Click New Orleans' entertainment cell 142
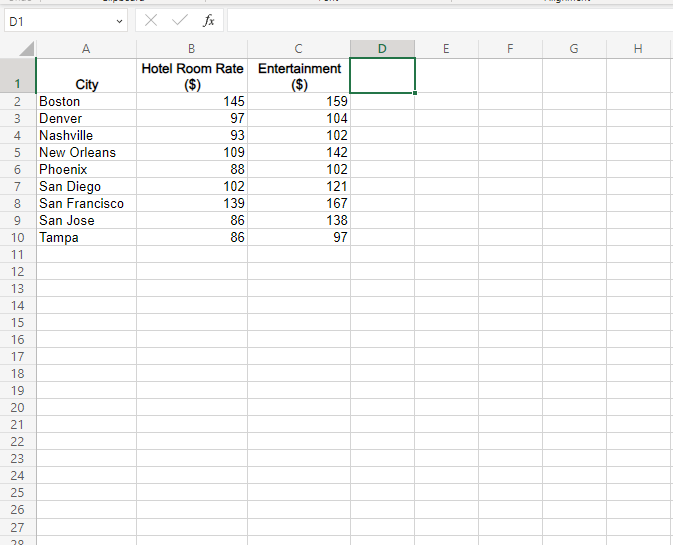The image size is (673, 545). pos(299,152)
